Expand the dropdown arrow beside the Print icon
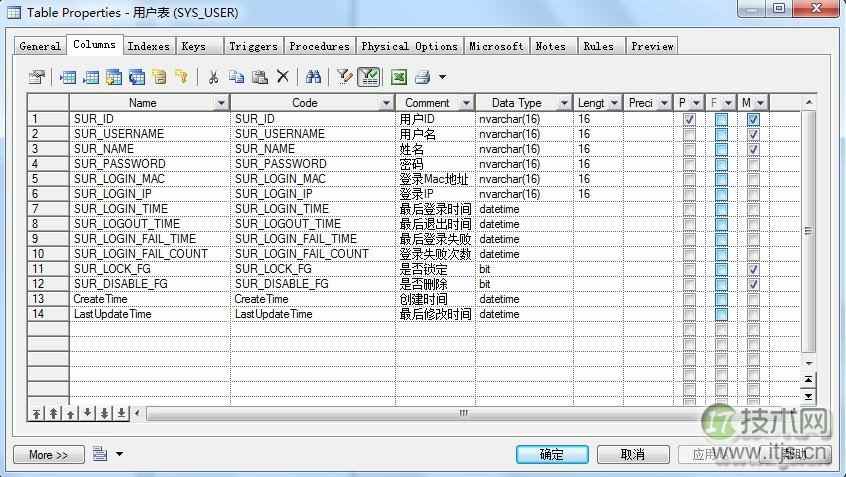Image resolution: width=846 pixels, height=477 pixels. tap(442, 77)
